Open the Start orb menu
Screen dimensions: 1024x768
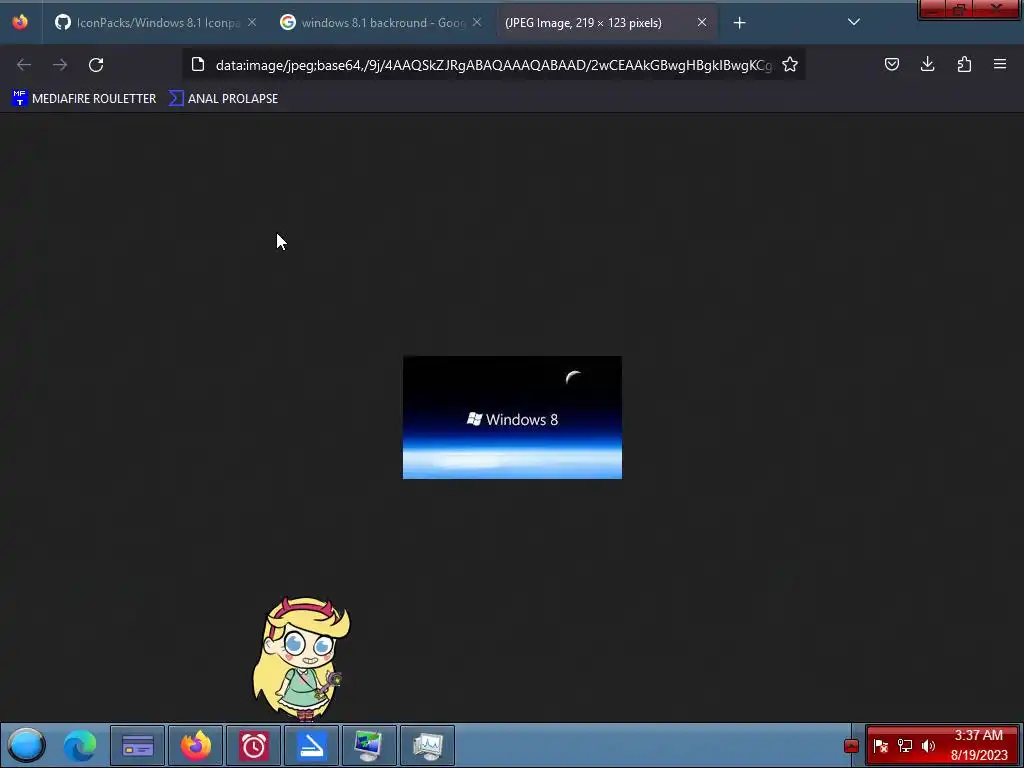point(26,745)
